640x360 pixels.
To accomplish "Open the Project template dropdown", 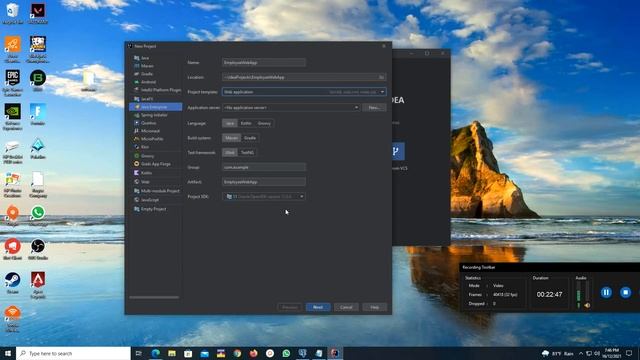I will (304, 92).
